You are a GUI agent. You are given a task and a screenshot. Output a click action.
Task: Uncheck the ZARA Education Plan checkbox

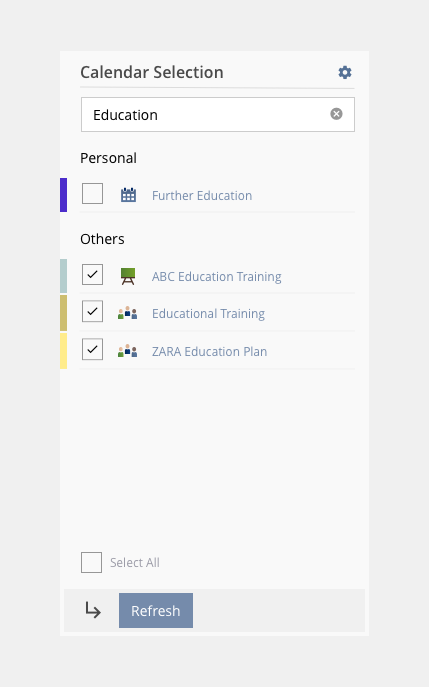click(x=92, y=349)
